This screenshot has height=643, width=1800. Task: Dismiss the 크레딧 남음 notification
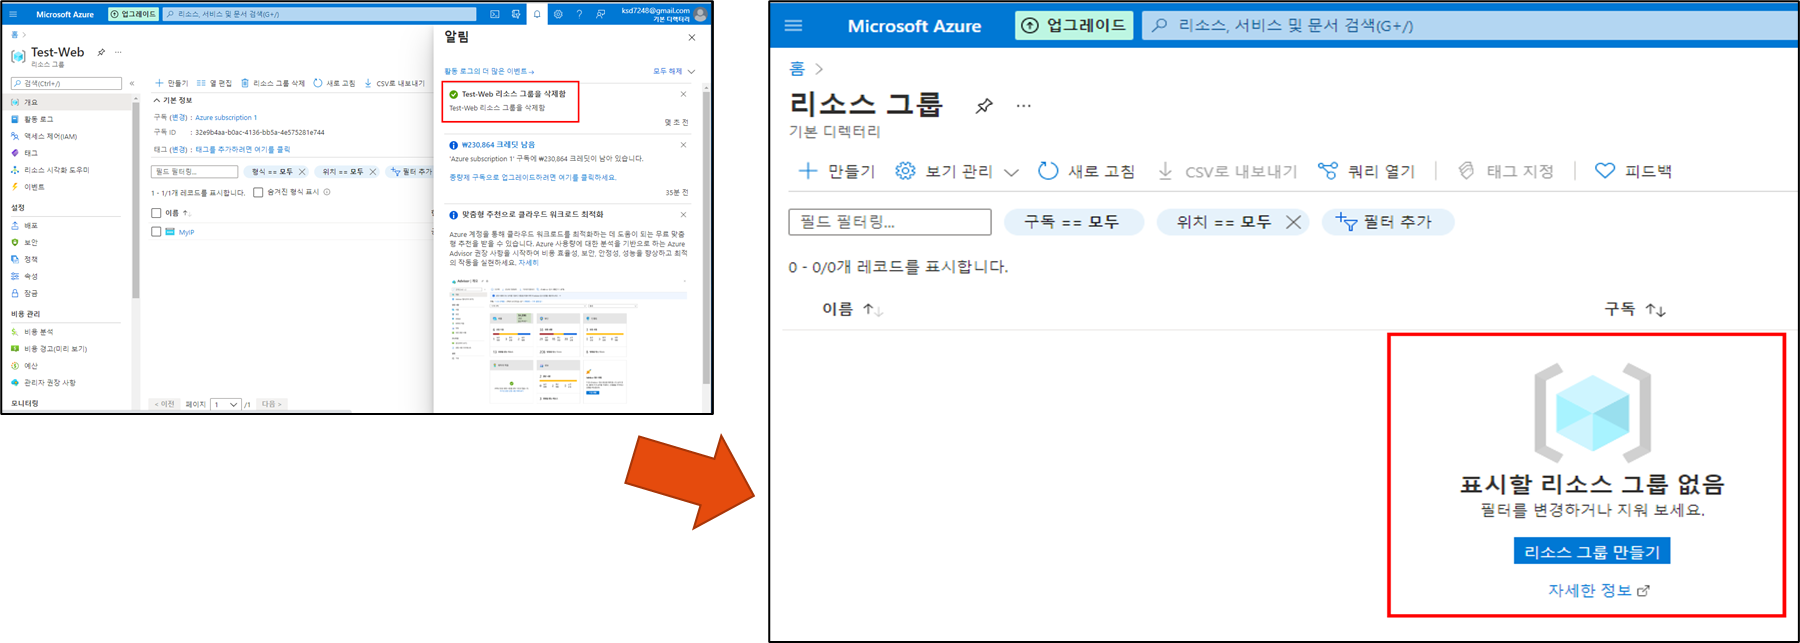pyautogui.click(x=683, y=145)
